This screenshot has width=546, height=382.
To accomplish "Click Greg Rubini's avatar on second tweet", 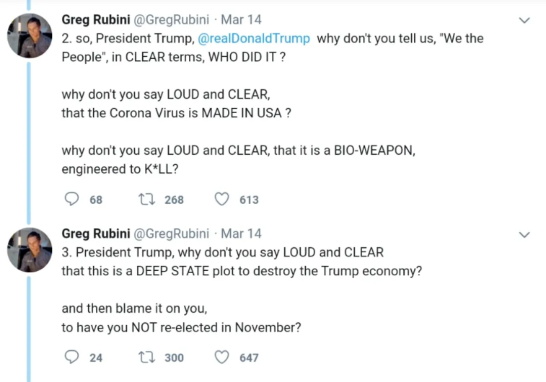I will [x=30, y=250].
